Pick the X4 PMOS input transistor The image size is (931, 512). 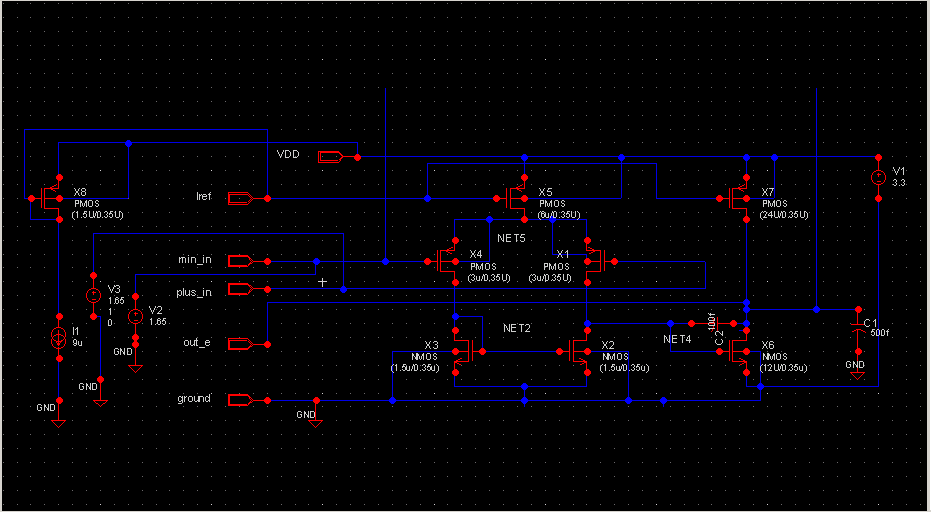(449, 261)
